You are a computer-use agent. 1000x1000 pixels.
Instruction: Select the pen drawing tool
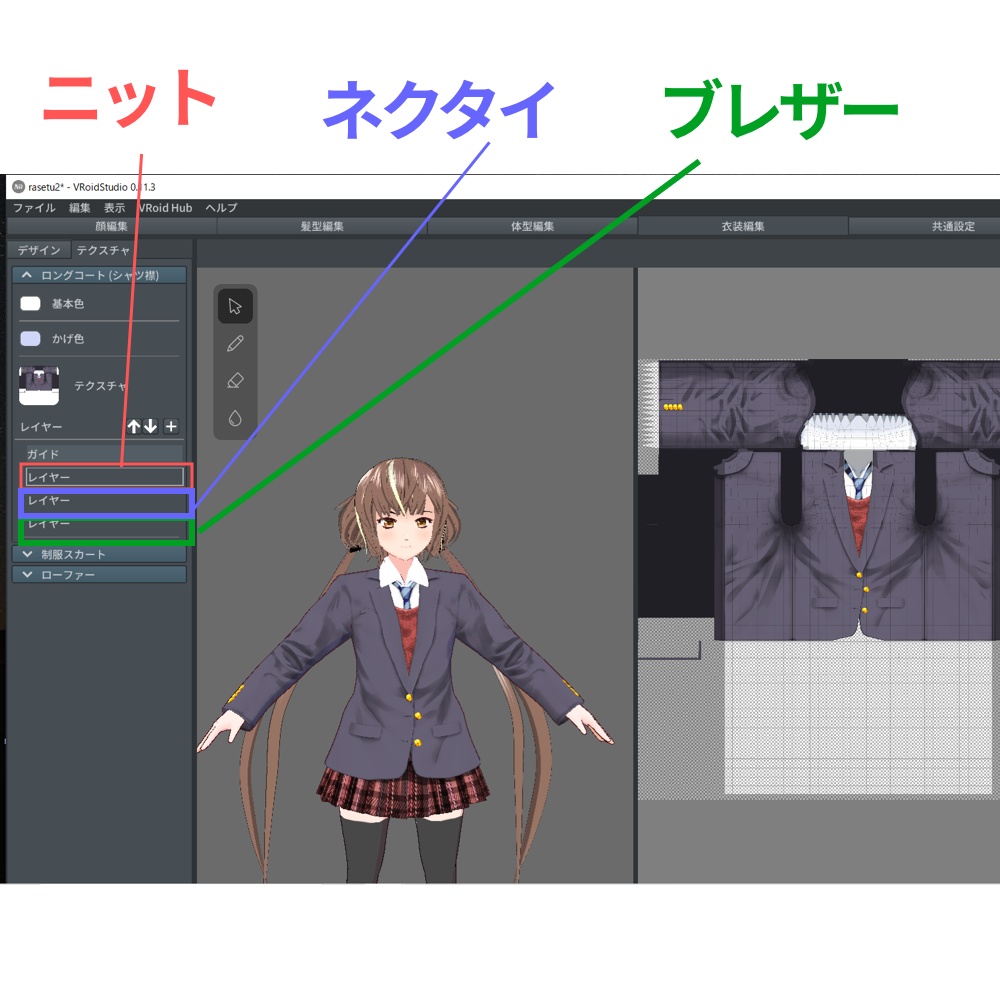click(235, 344)
